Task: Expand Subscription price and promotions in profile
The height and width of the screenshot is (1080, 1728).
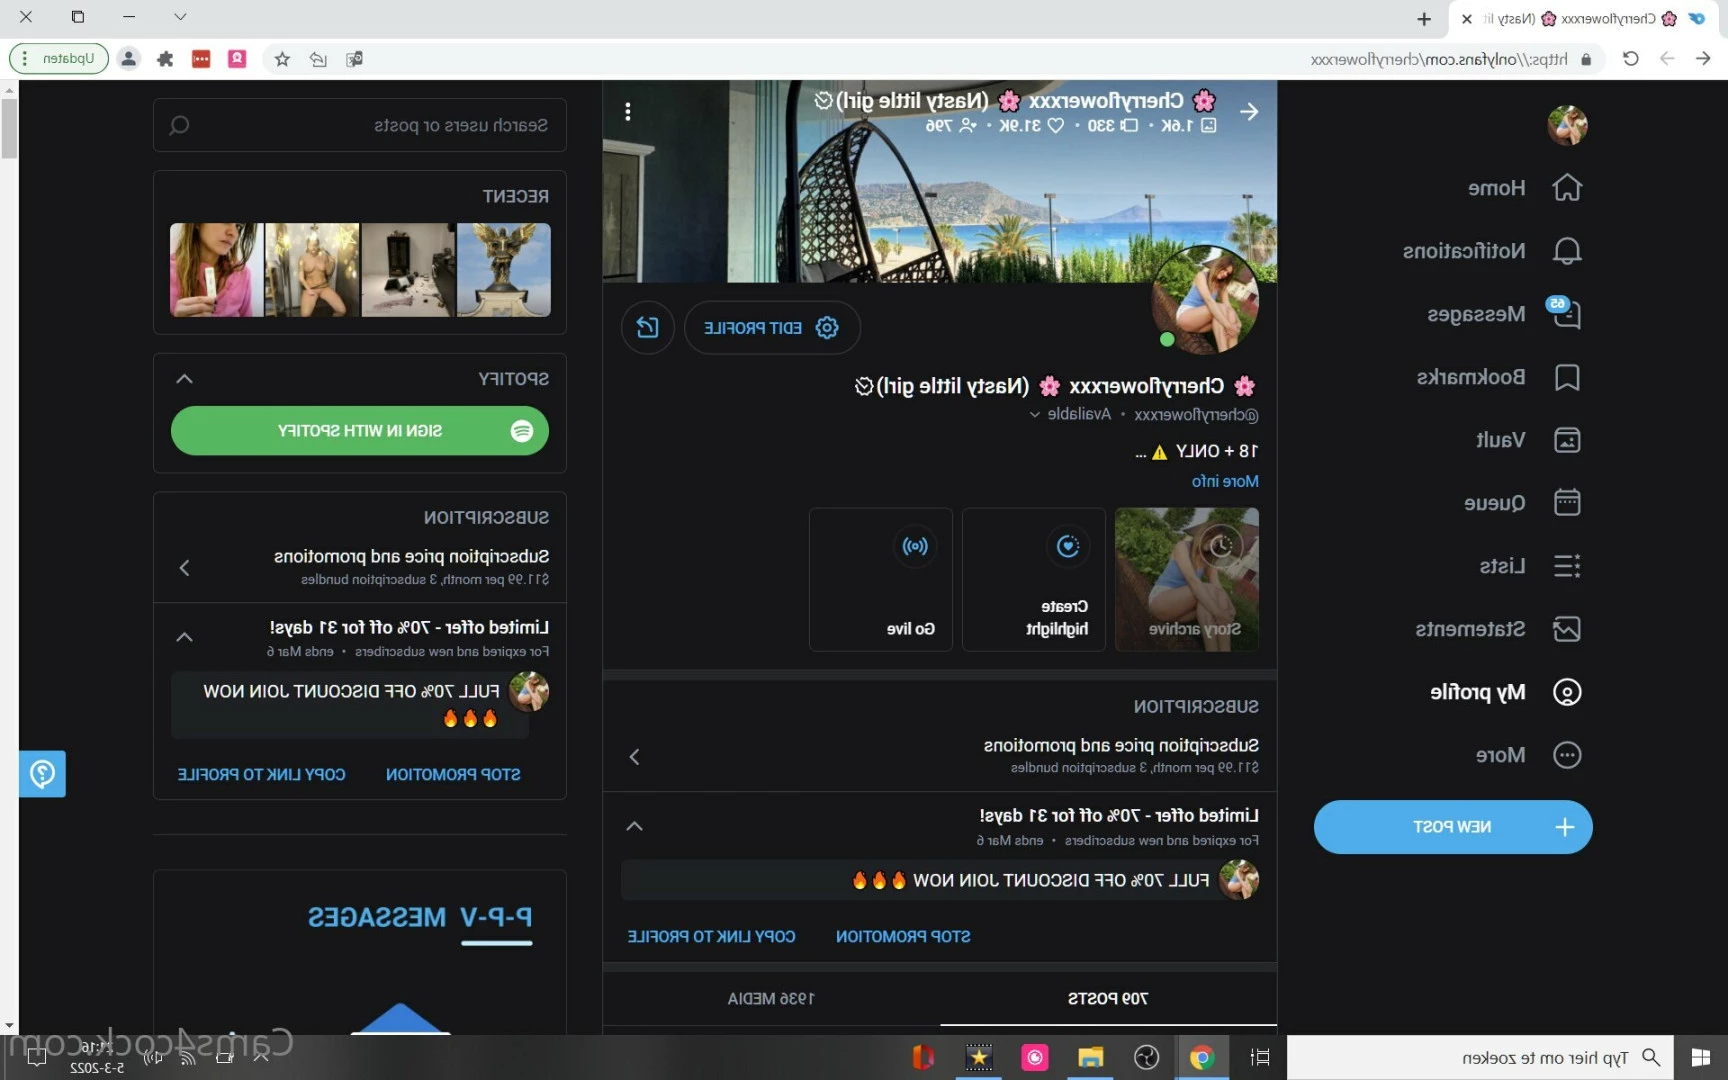Action: 940,756
